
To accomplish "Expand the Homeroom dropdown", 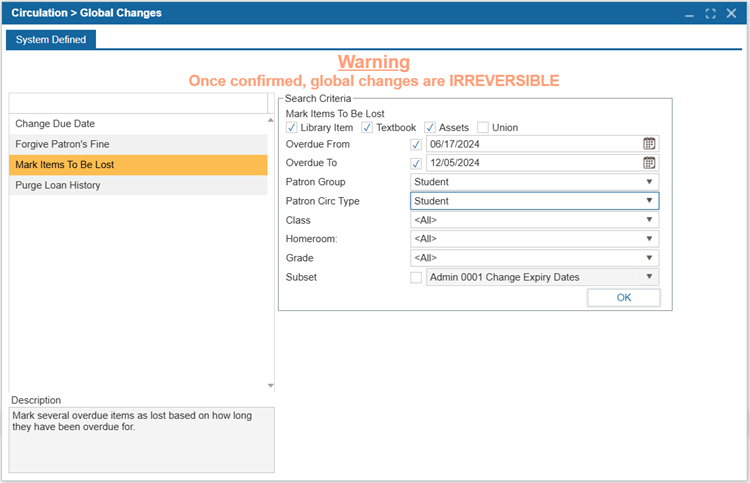I will tap(534, 239).
